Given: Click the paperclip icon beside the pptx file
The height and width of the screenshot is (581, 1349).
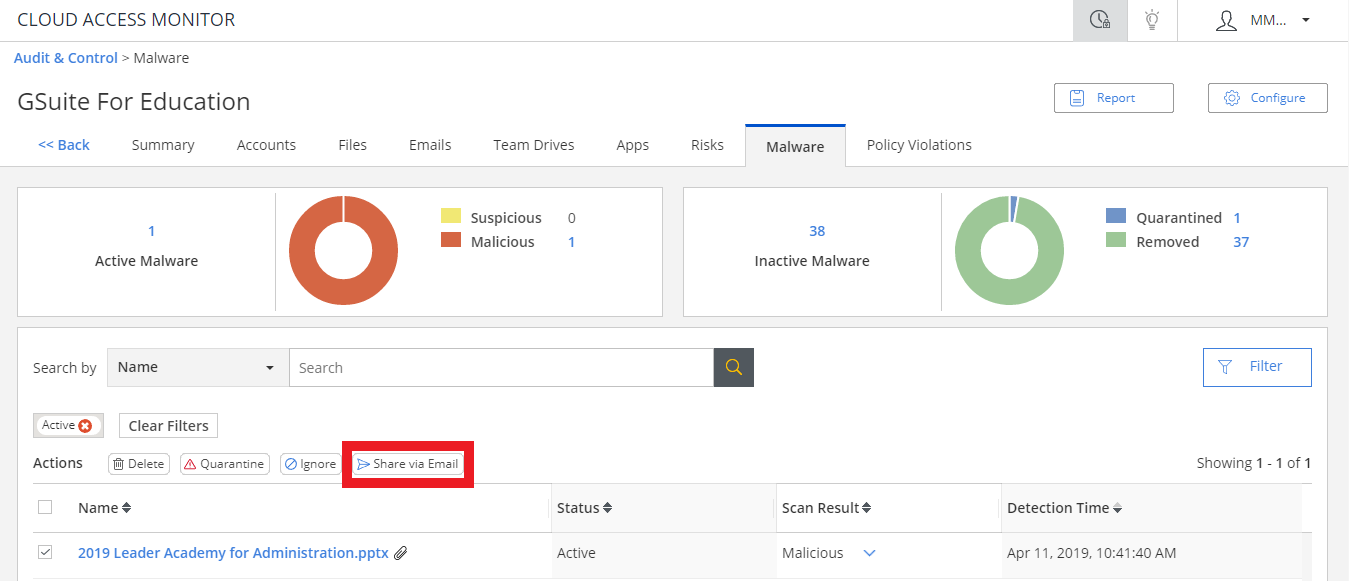Looking at the screenshot, I should tap(401, 553).
